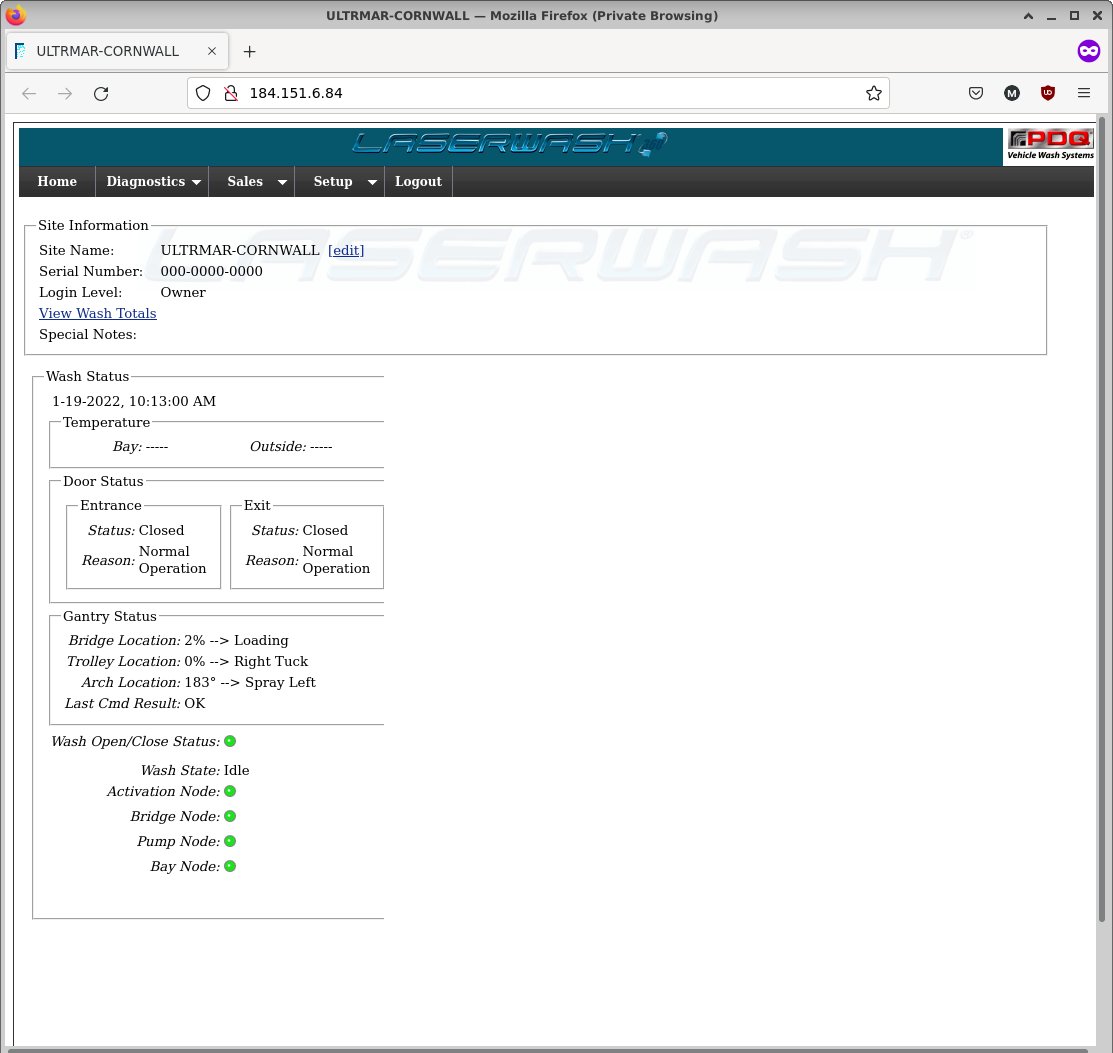Click the edit link beside site name
Image resolution: width=1113 pixels, height=1053 pixels.
(x=346, y=251)
